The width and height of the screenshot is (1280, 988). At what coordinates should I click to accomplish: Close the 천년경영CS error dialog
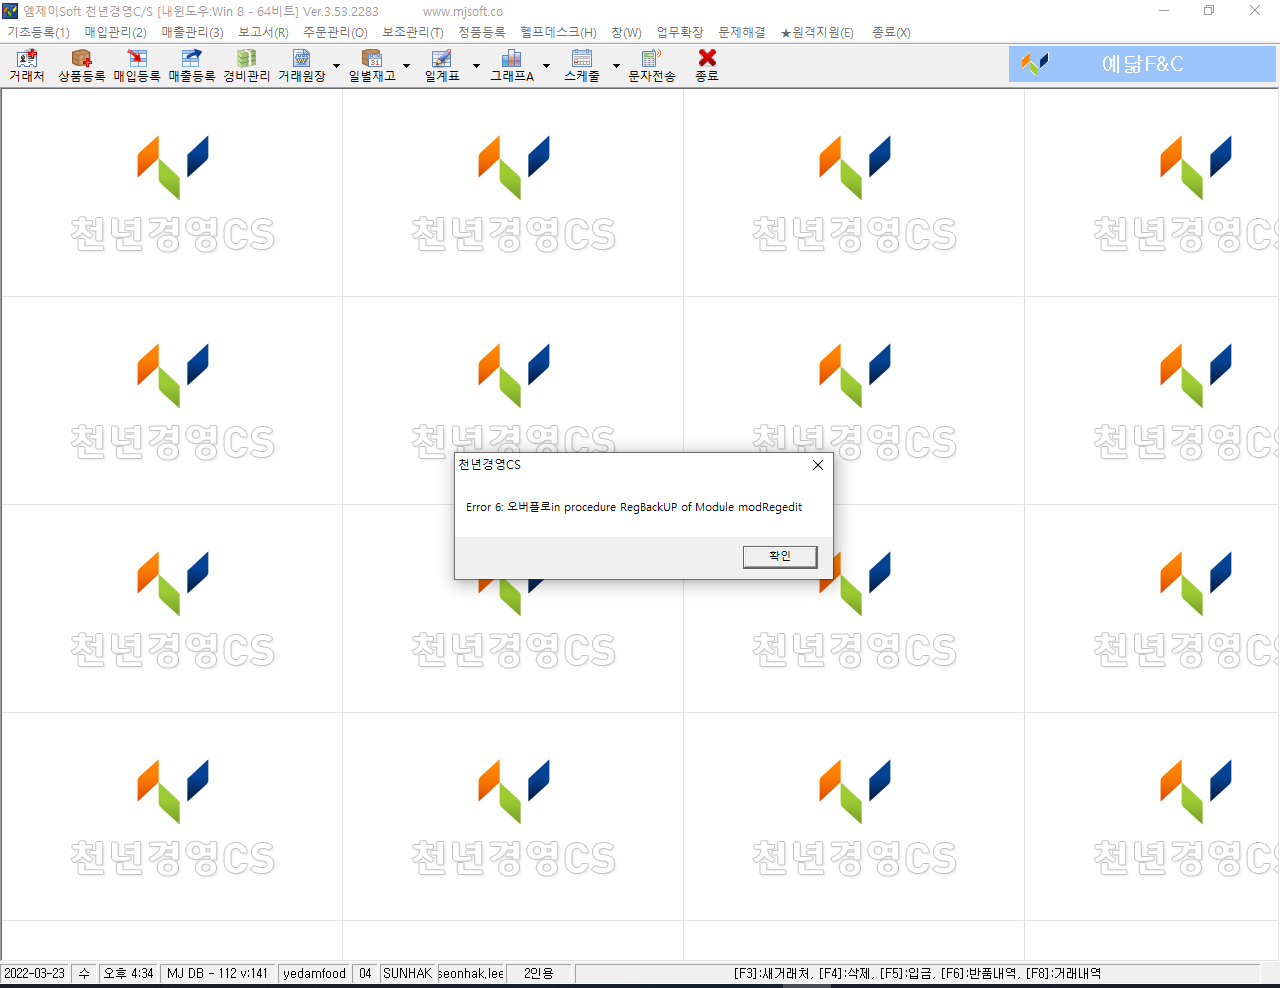[818, 465]
